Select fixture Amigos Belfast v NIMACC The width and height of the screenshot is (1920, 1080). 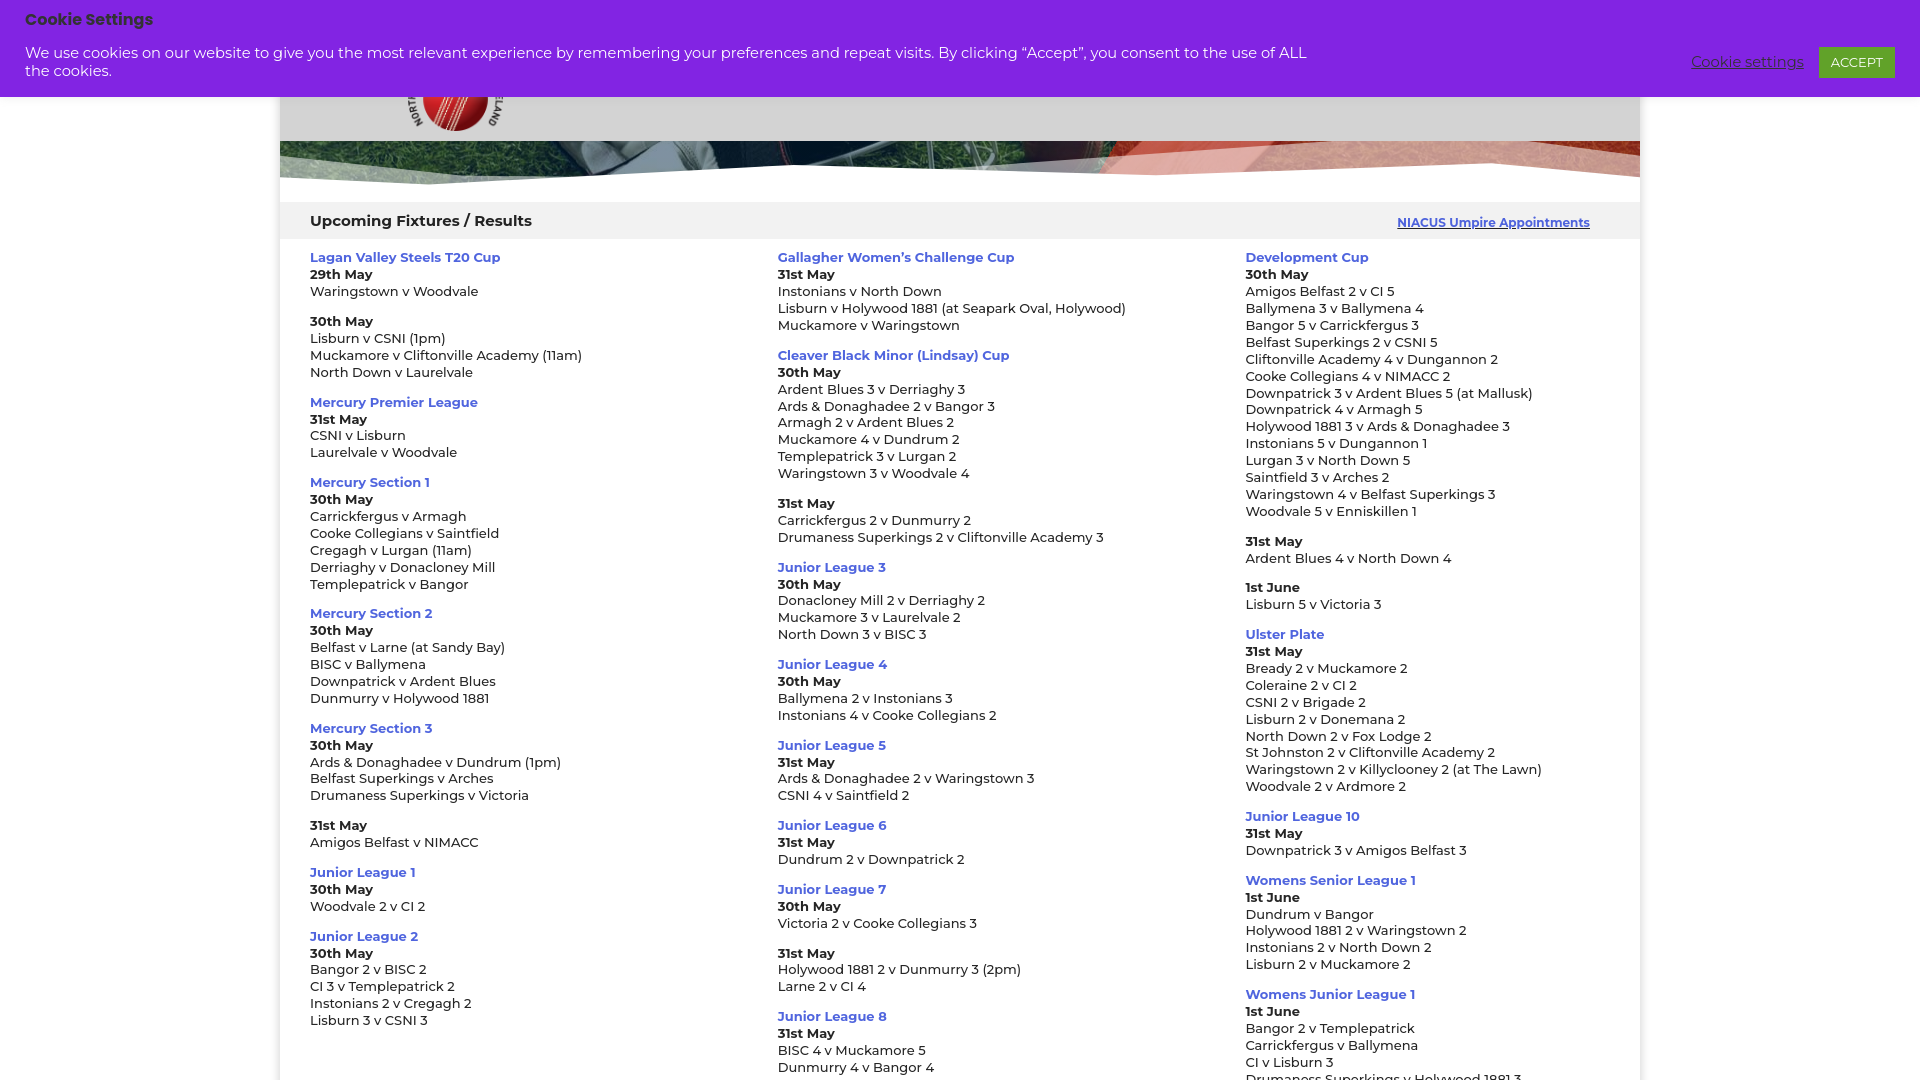click(394, 842)
